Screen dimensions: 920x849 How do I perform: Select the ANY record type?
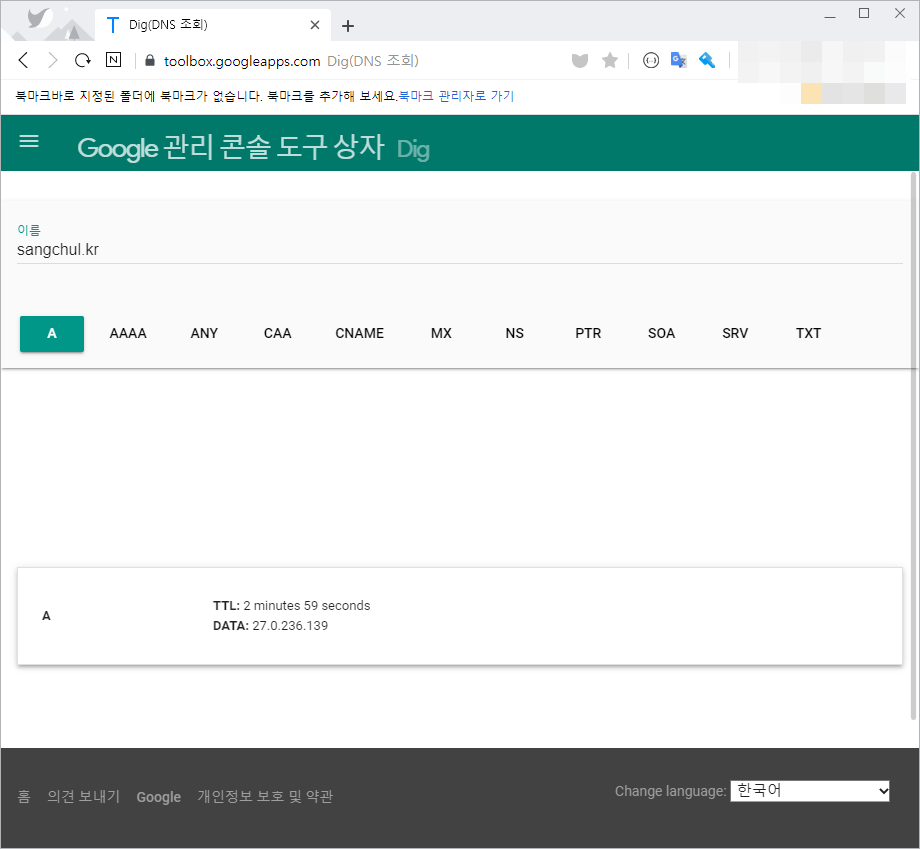click(x=204, y=334)
